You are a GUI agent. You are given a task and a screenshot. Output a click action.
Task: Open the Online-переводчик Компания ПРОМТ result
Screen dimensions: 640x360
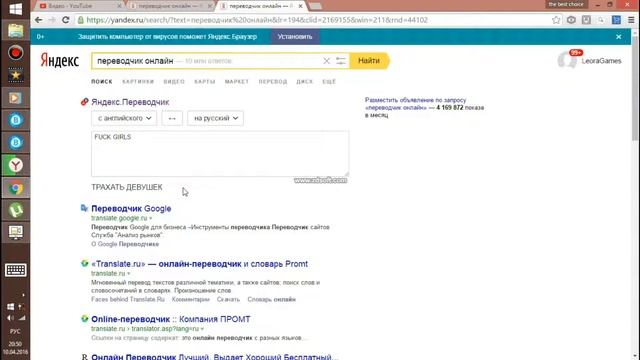point(171,319)
